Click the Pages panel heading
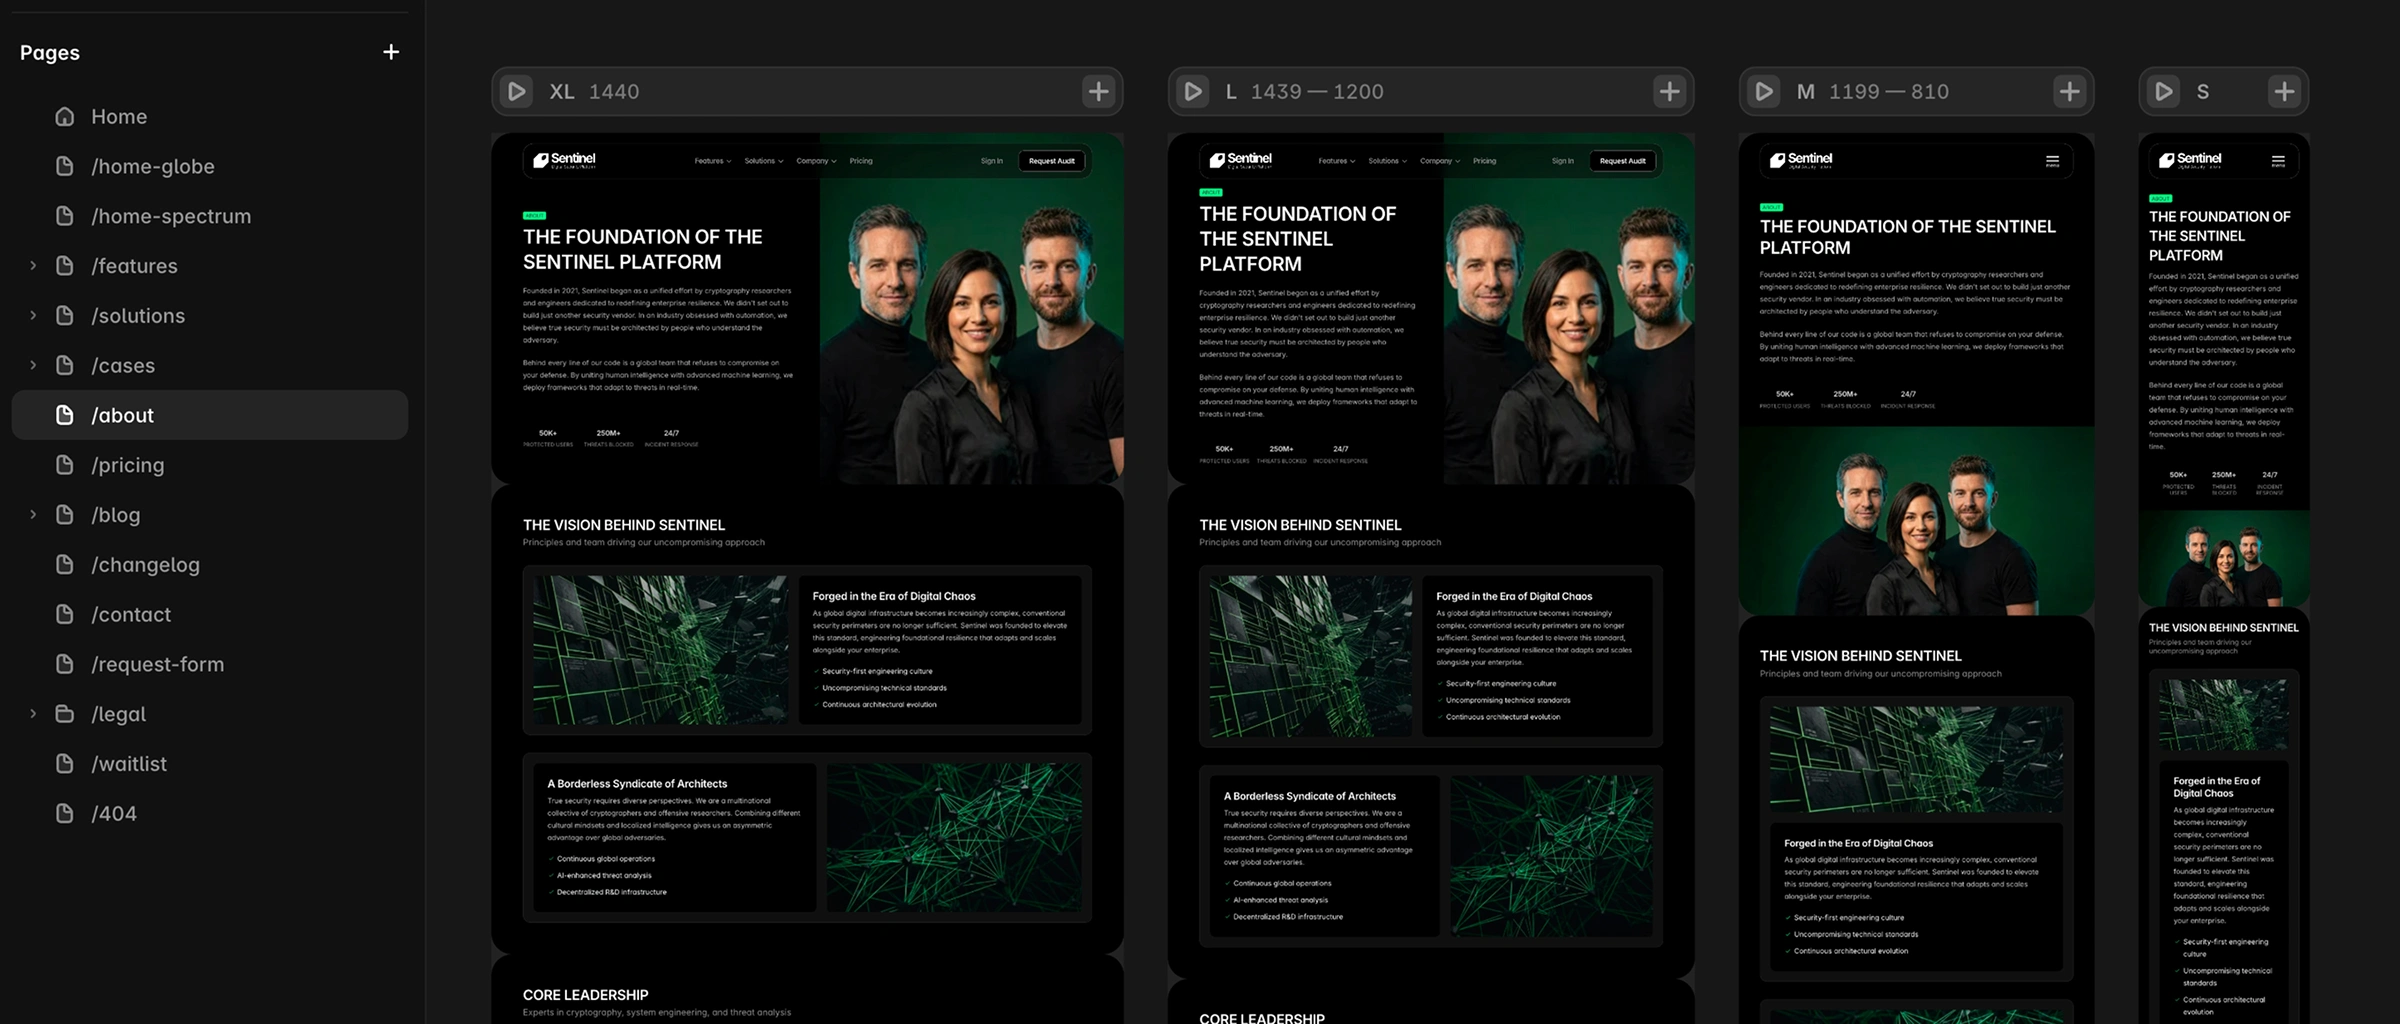The width and height of the screenshot is (2400, 1024). point(50,52)
